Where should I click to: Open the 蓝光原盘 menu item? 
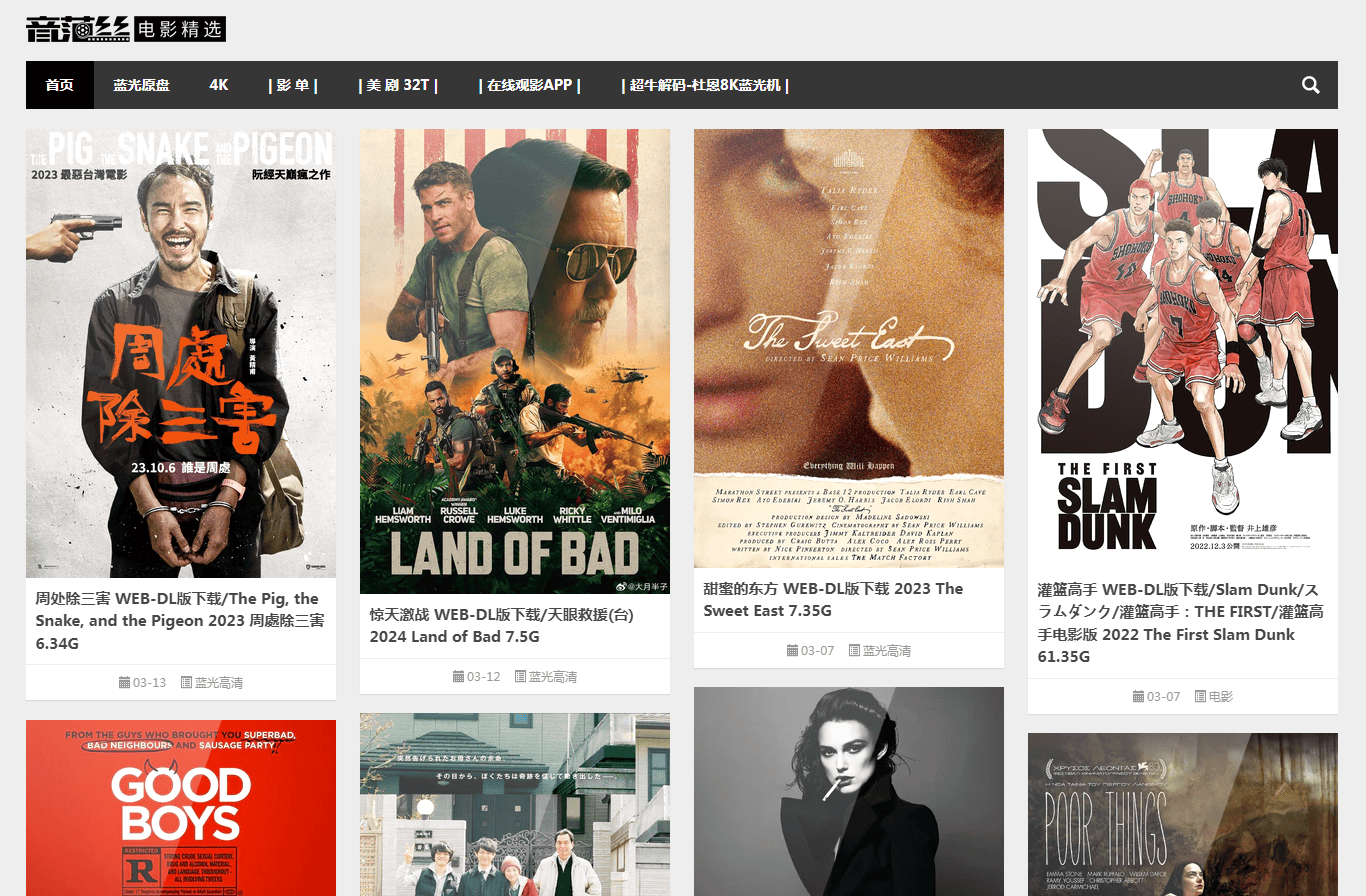pyautogui.click(x=141, y=85)
